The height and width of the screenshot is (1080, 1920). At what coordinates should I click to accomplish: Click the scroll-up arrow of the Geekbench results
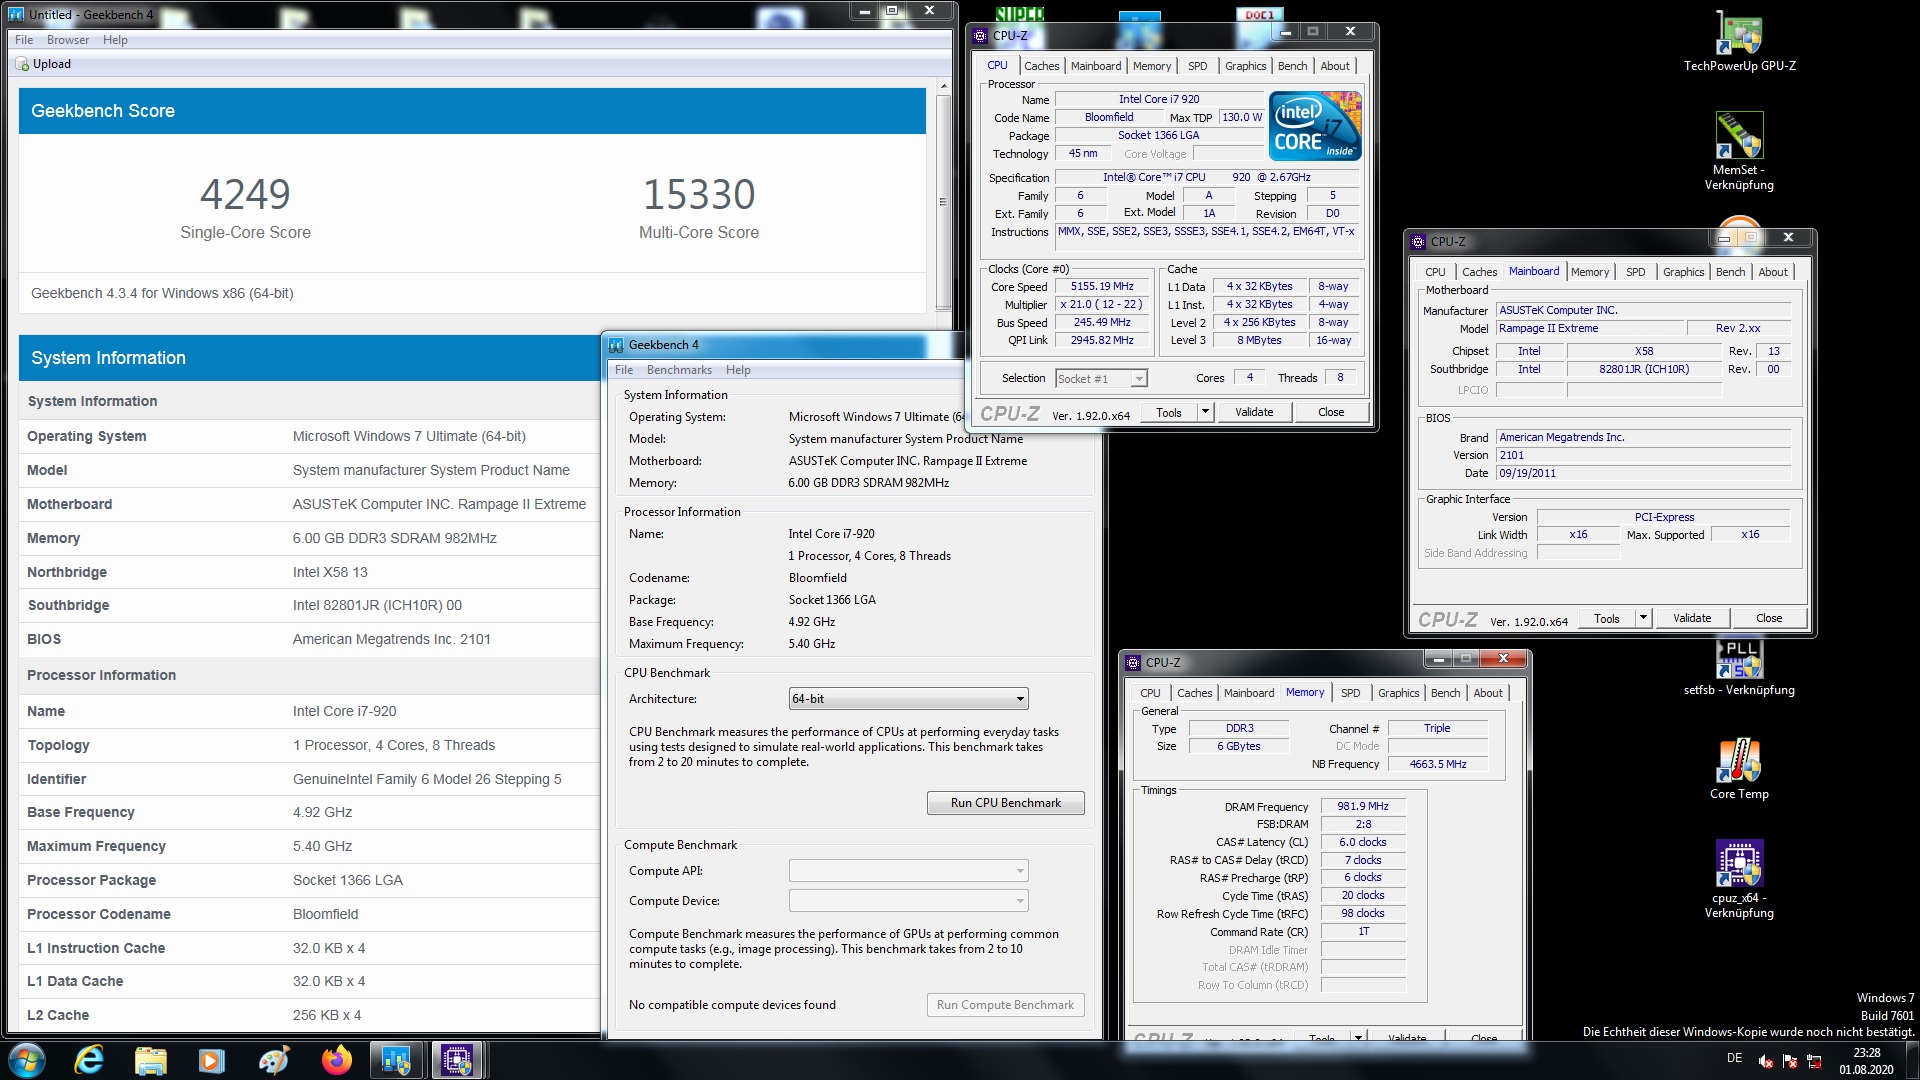(x=942, y=87)
